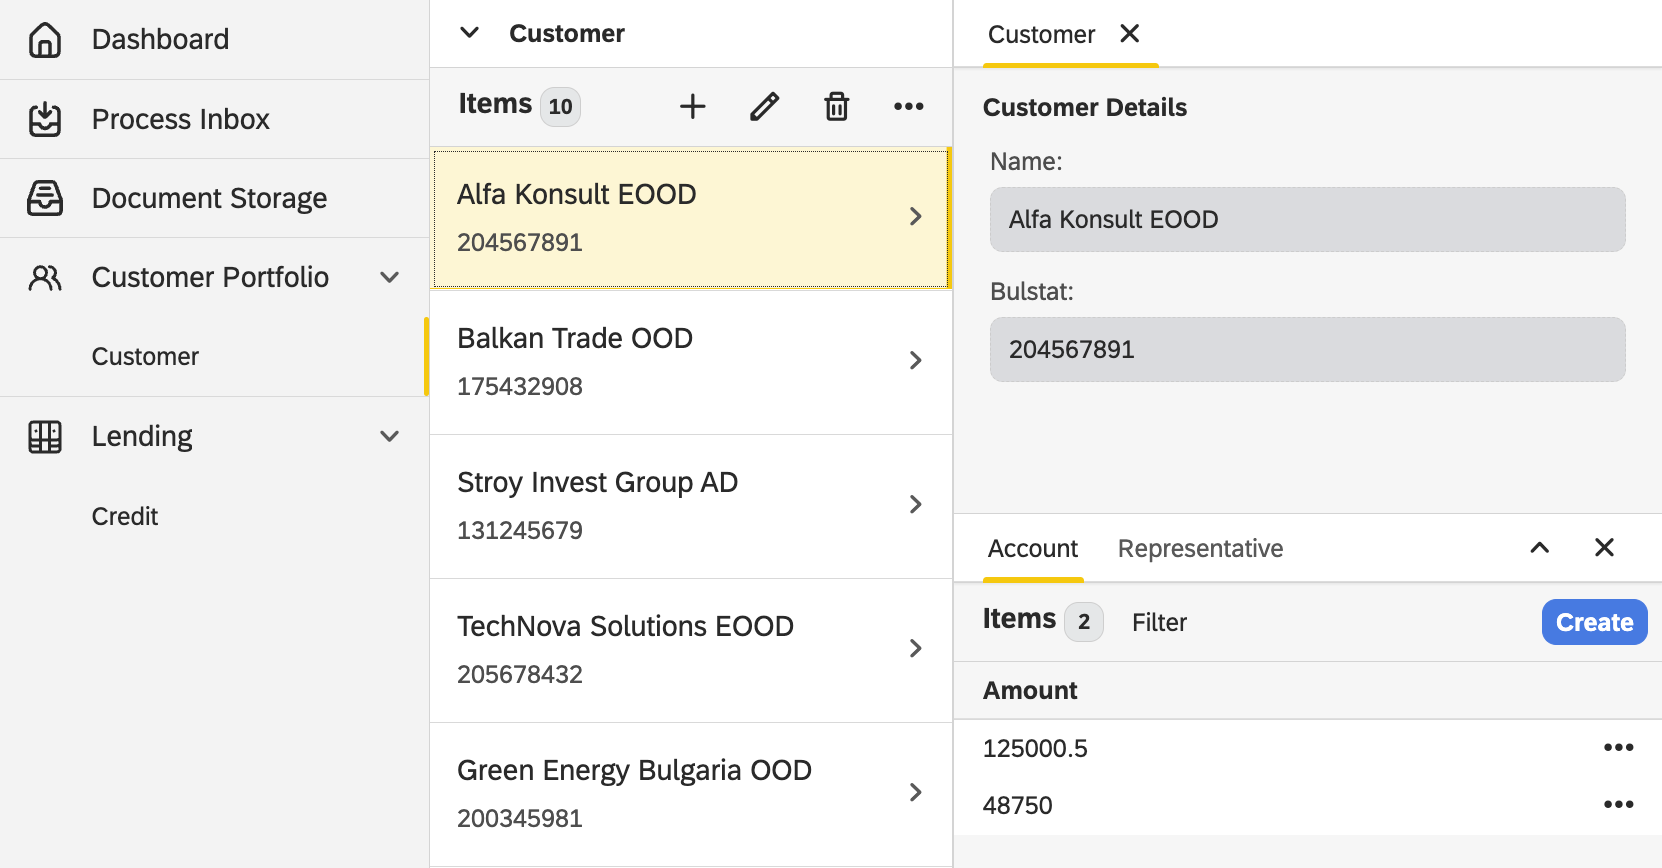Open Document Storage in the sidebar
Image resolution: width=1662 pixels, height=868 pixels.
209,198
